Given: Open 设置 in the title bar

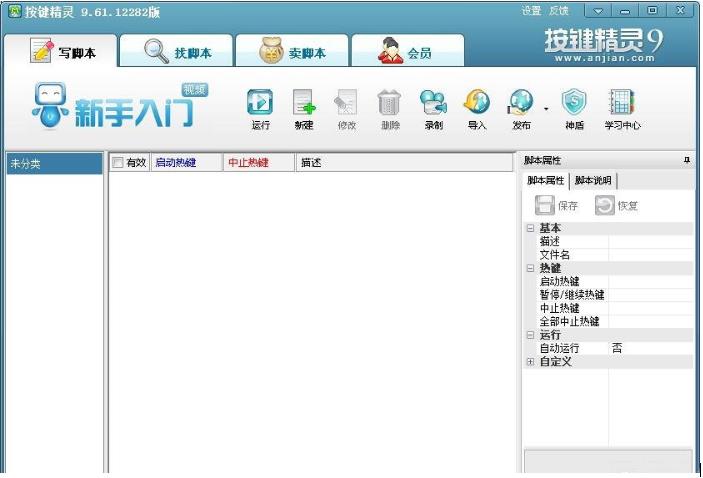Looking at the screenshot, I should [x=531, y=11].
